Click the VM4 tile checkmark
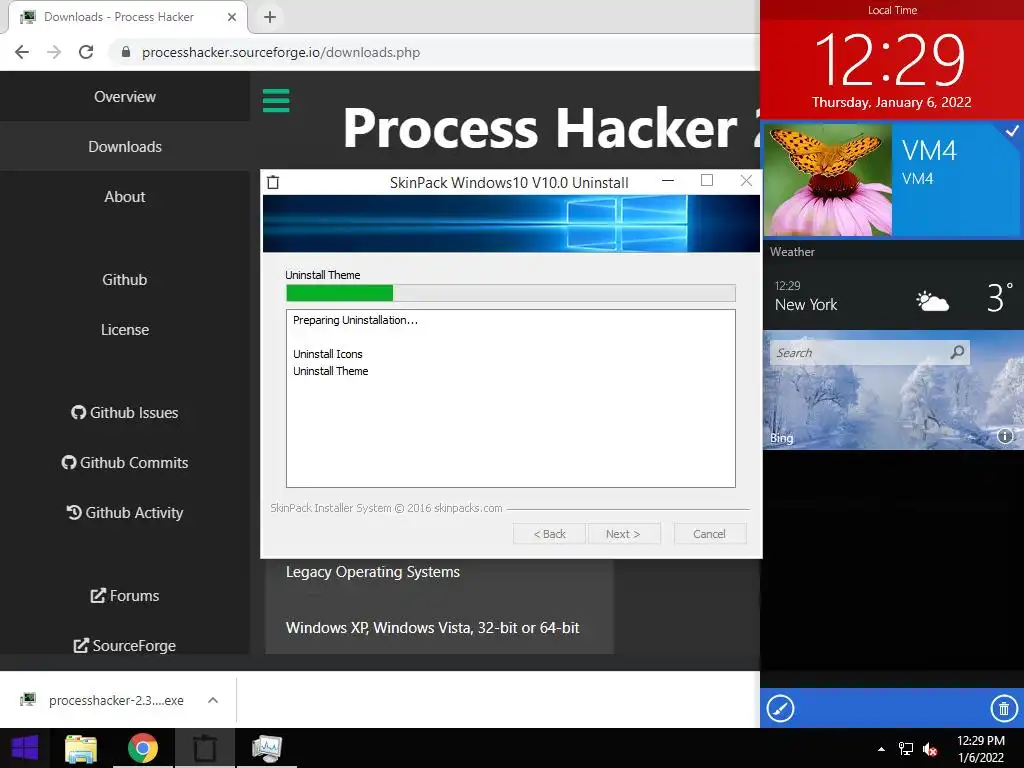The image size is (1024, 768). pos(1012,131)
